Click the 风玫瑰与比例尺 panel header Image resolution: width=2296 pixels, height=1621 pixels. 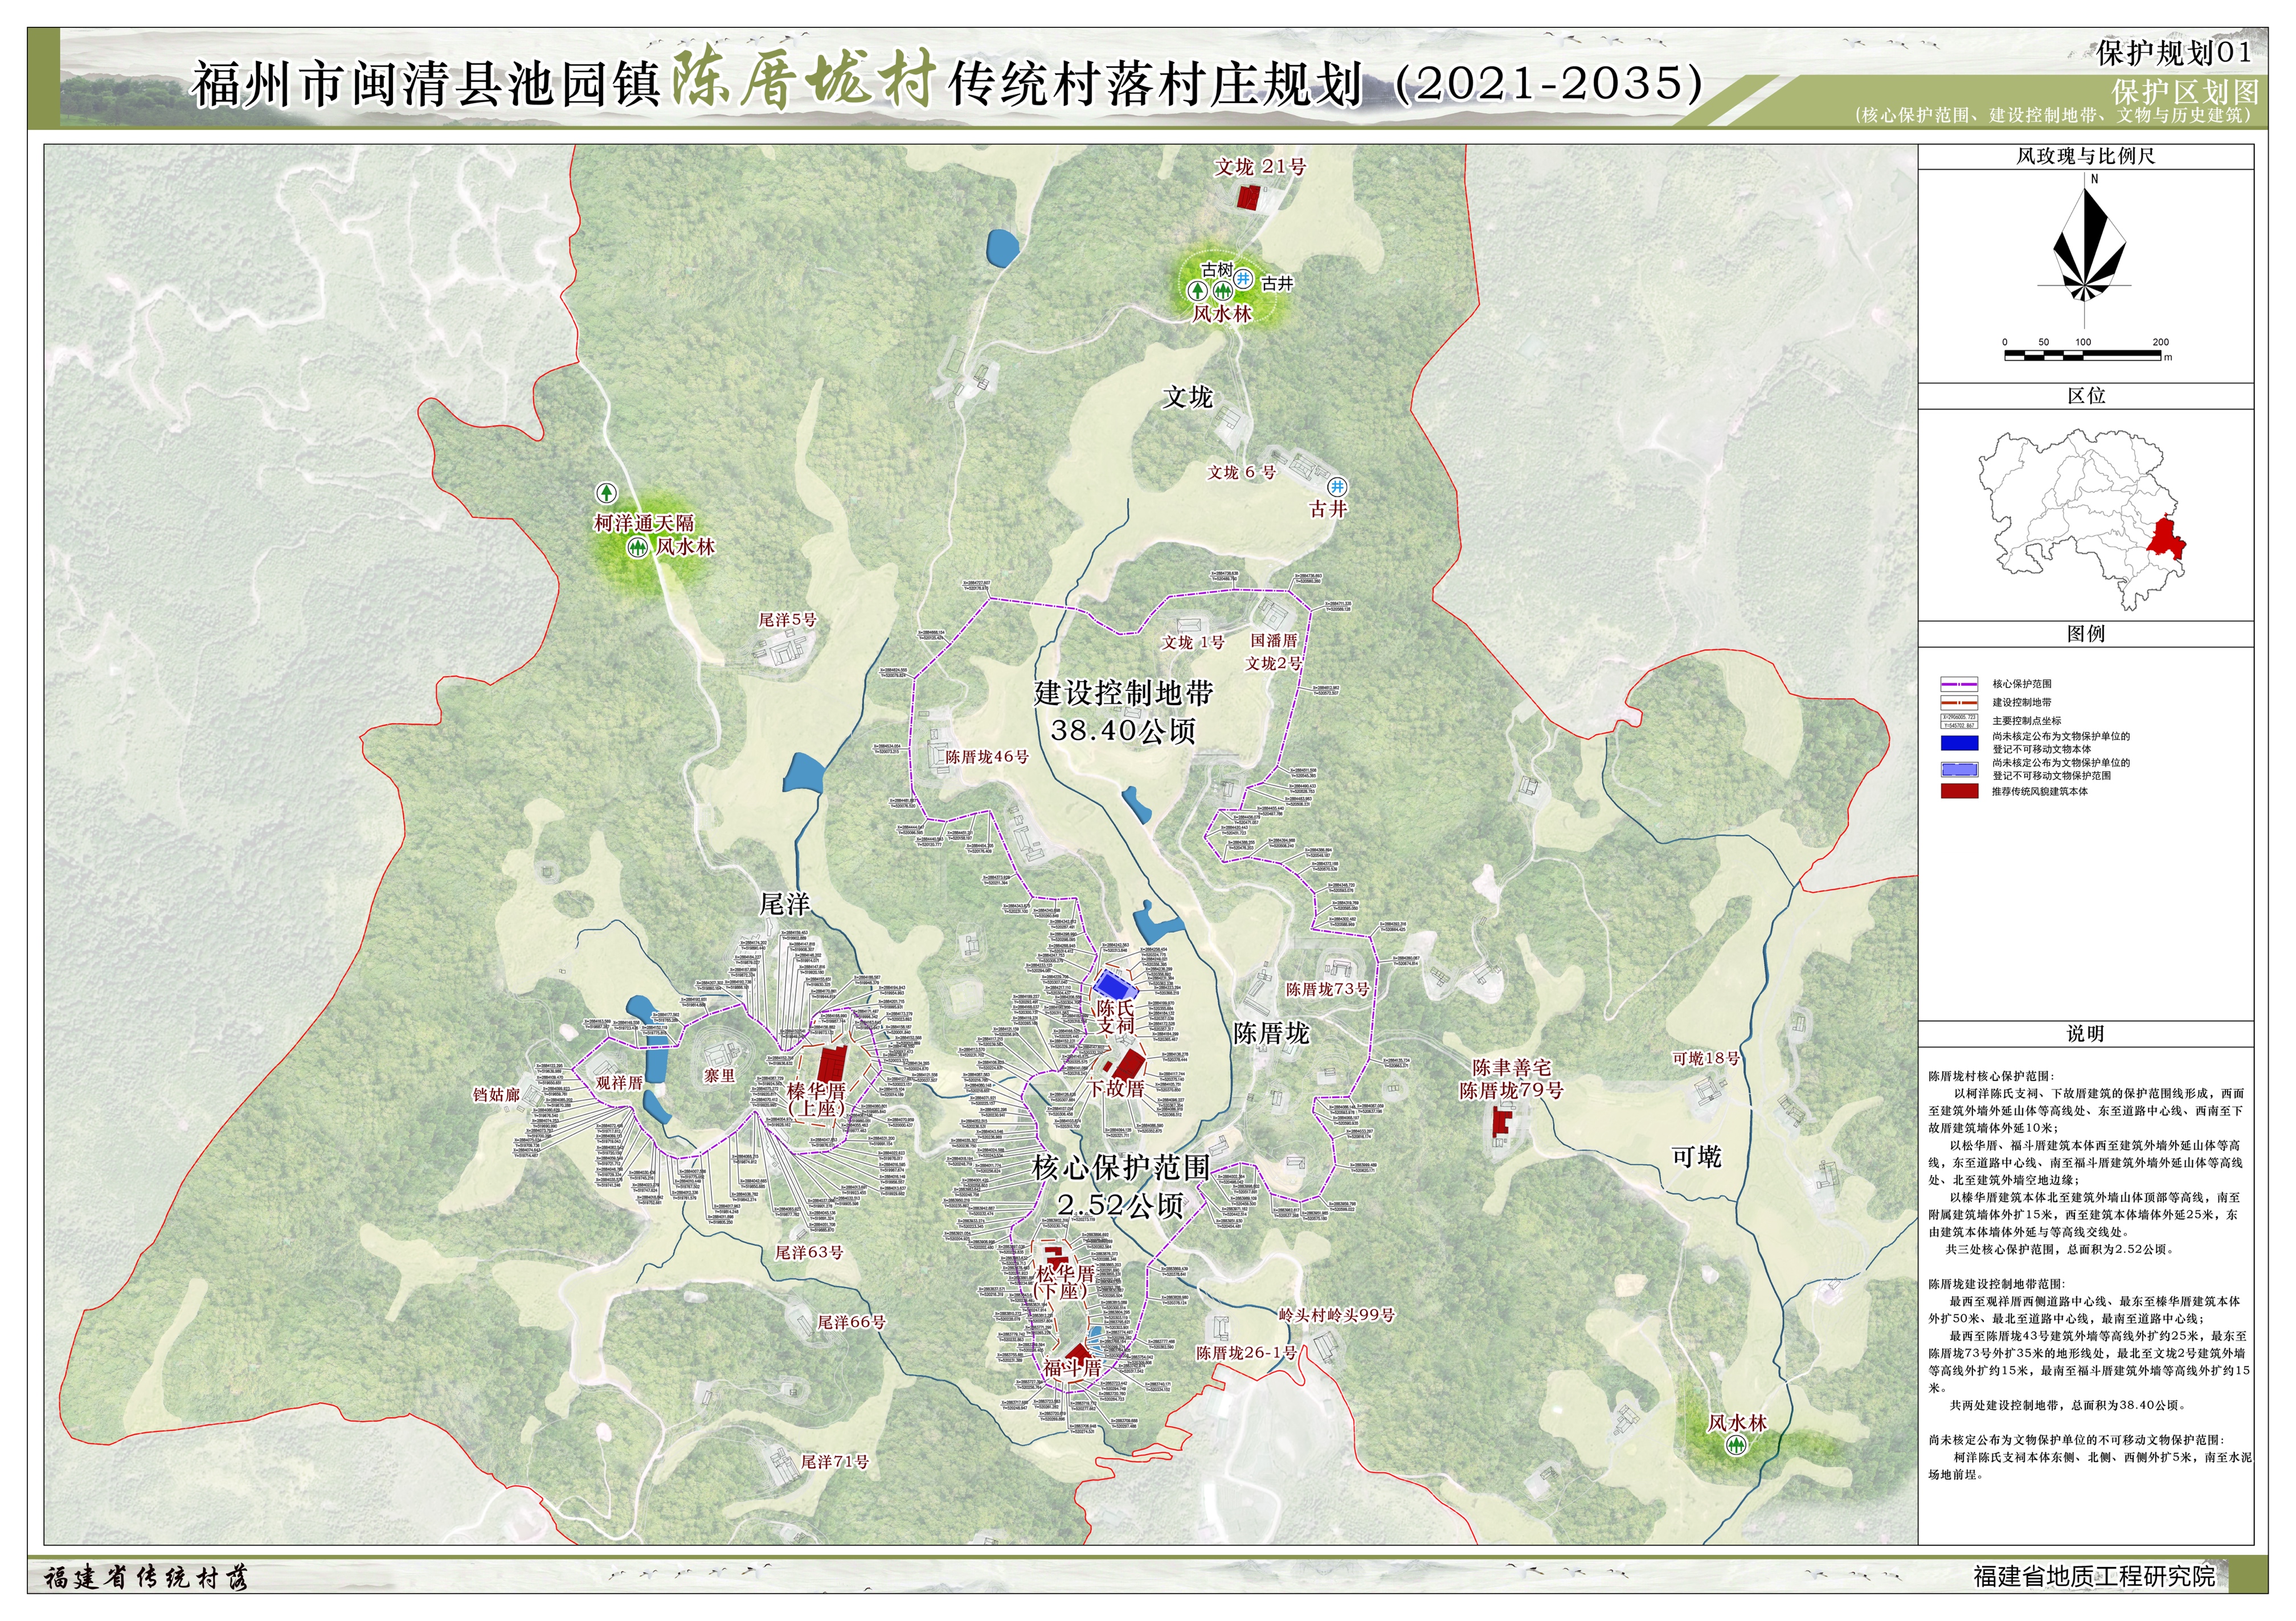2085,156
